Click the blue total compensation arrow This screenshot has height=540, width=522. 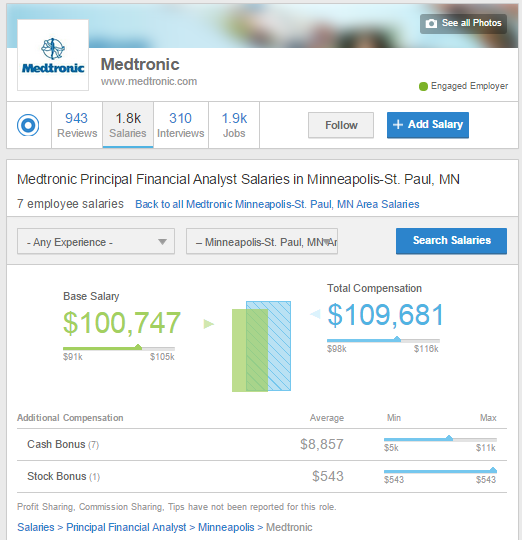pos(315,313)
